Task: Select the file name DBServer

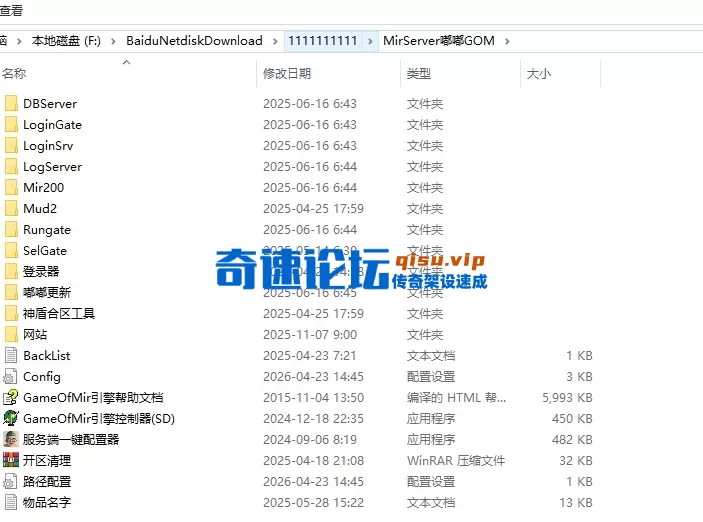Action: [x=50, y=104]
